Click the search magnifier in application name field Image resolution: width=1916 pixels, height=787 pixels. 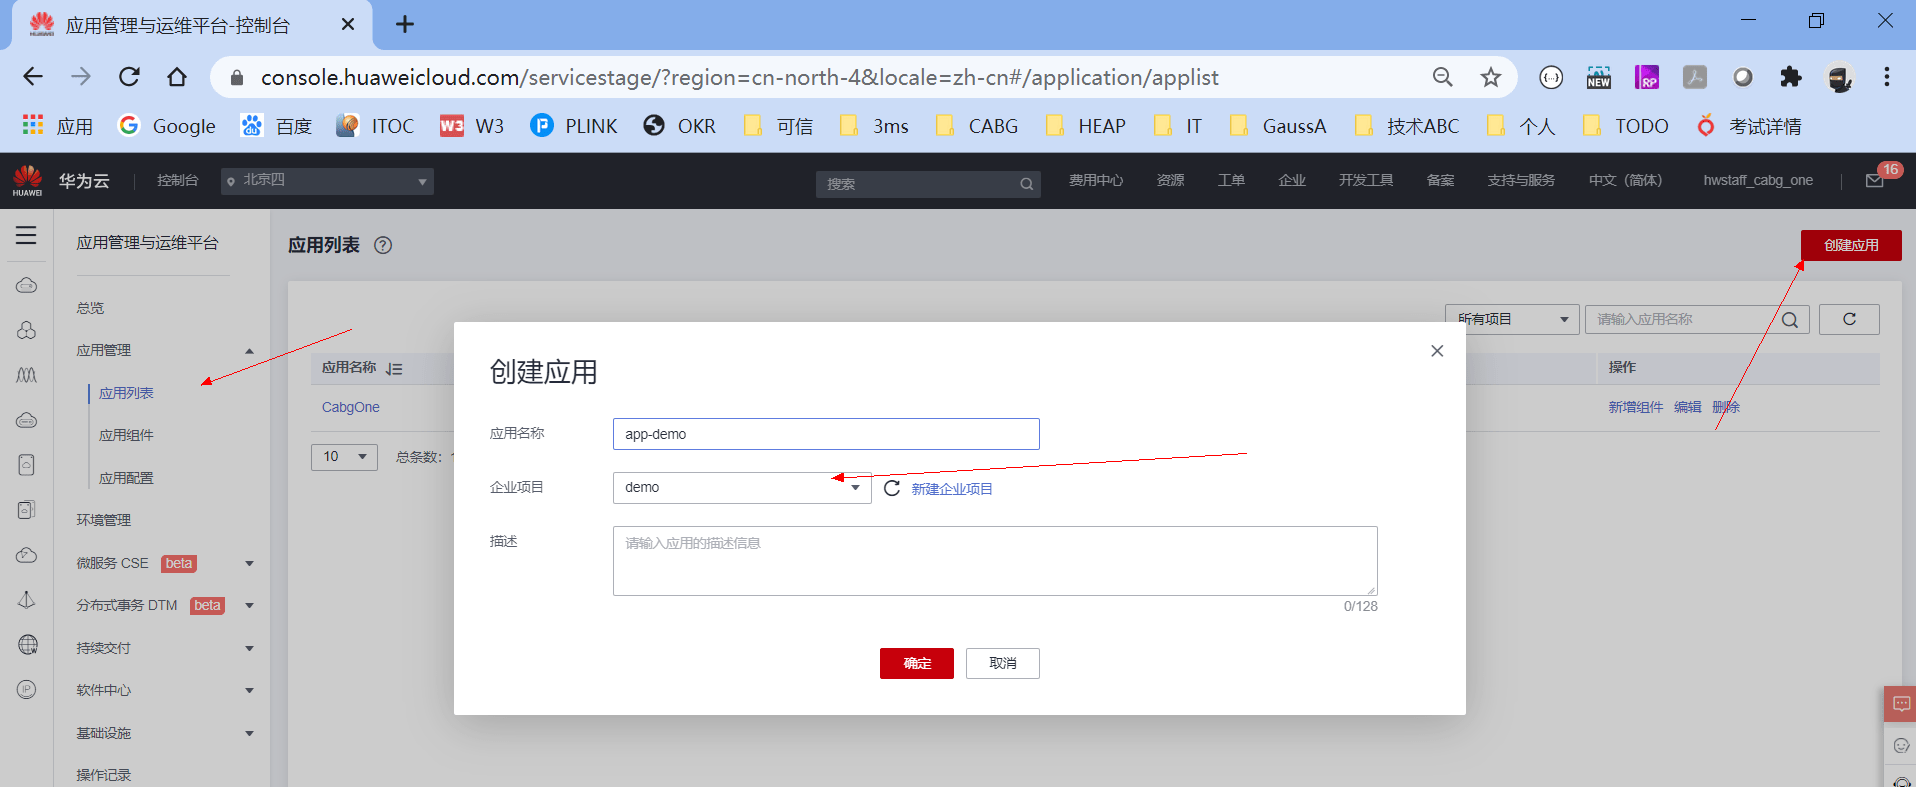1790,320
